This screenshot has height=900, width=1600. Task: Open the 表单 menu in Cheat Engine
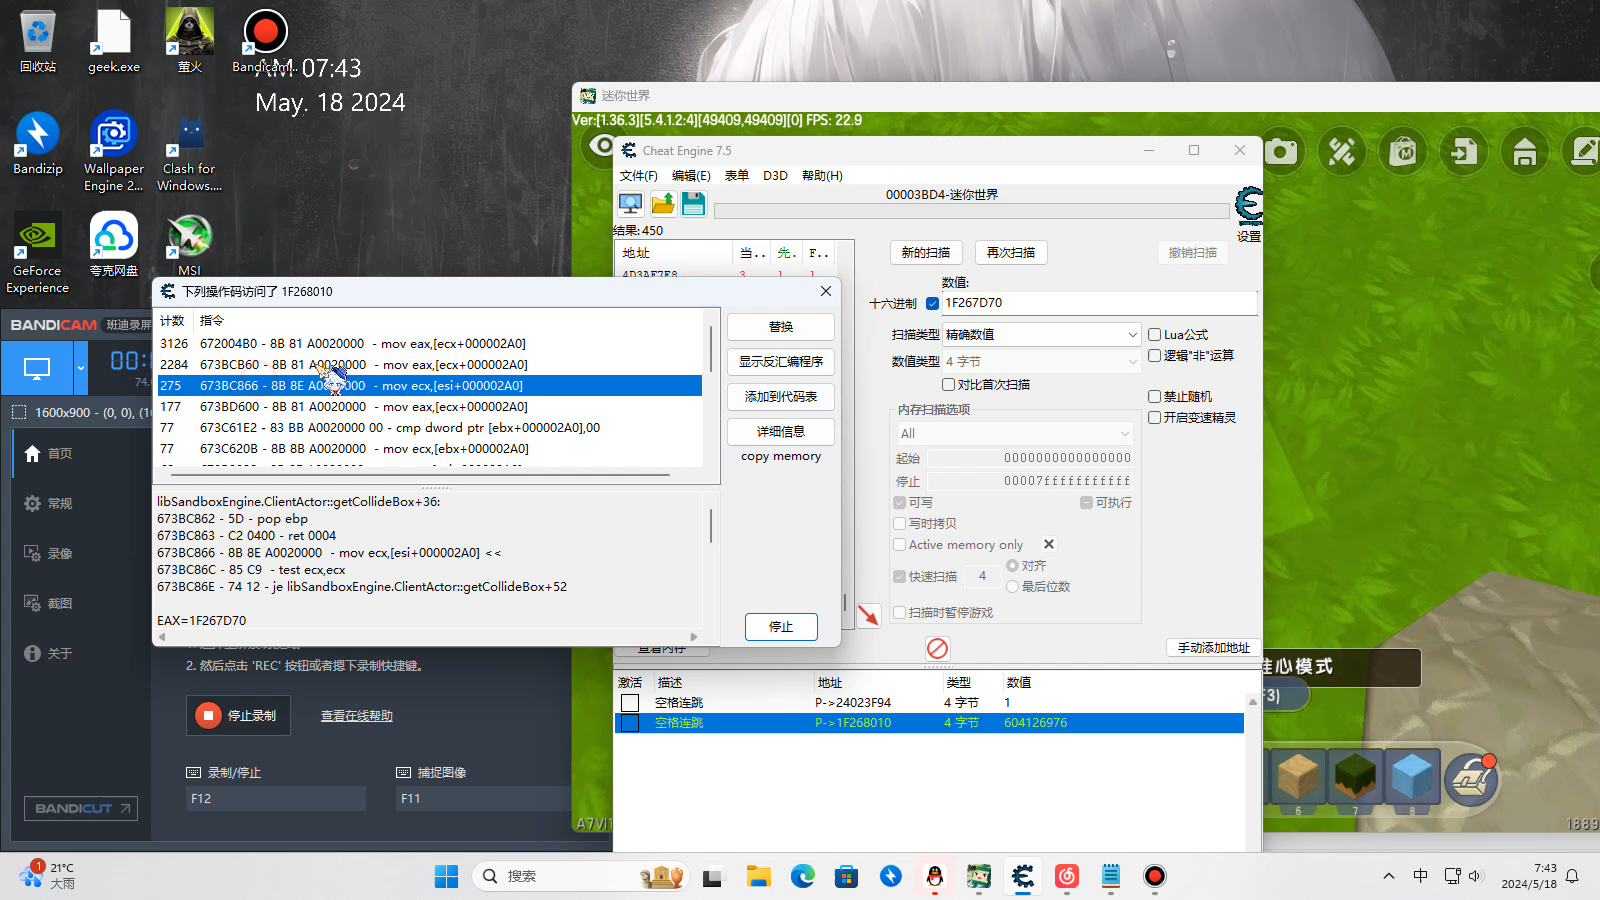[737, 176]
